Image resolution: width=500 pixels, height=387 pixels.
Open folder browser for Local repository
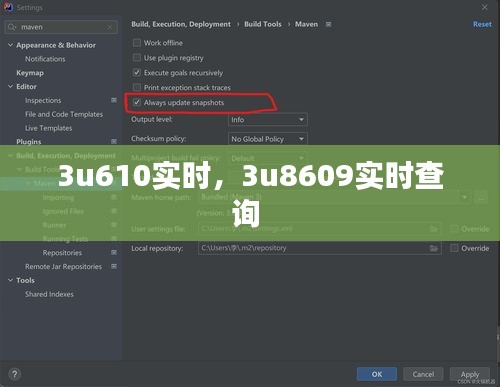click(x=433, y=248)
